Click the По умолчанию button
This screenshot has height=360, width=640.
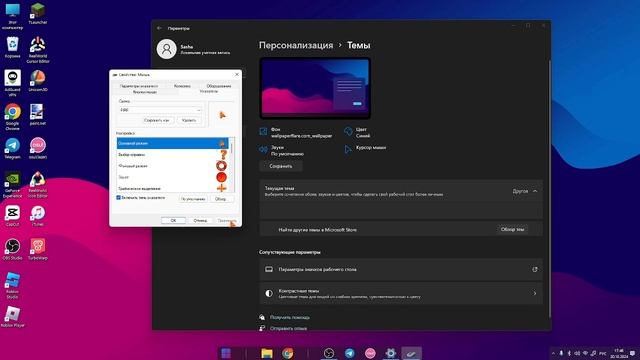coord(193,199)
